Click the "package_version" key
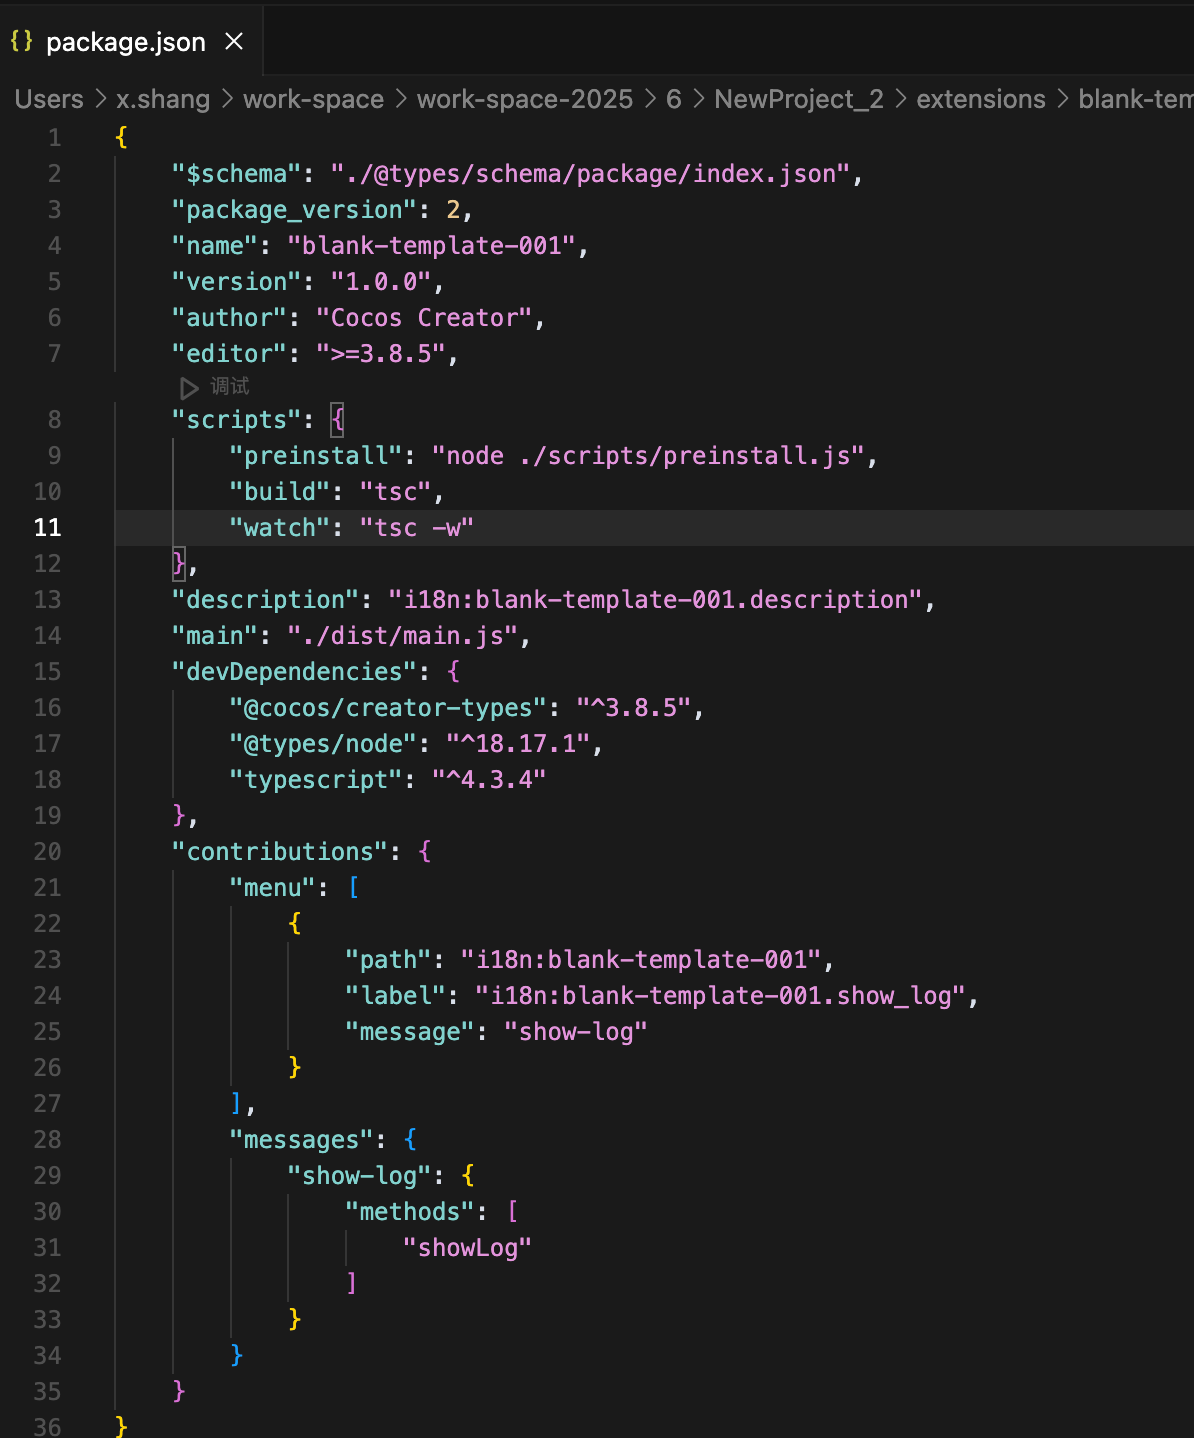Viewport: 1194px width, 1438px height. [x=295, y=209]
